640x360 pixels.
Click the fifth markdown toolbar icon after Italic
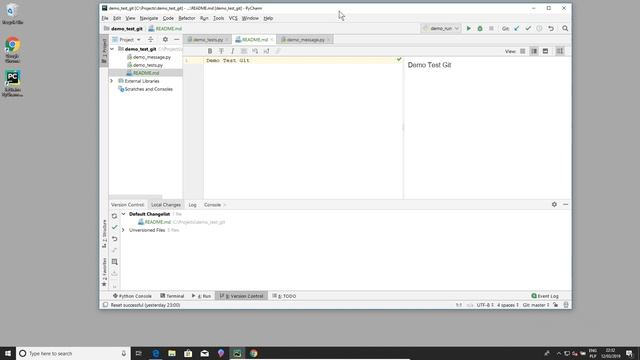tap(255, 51)
